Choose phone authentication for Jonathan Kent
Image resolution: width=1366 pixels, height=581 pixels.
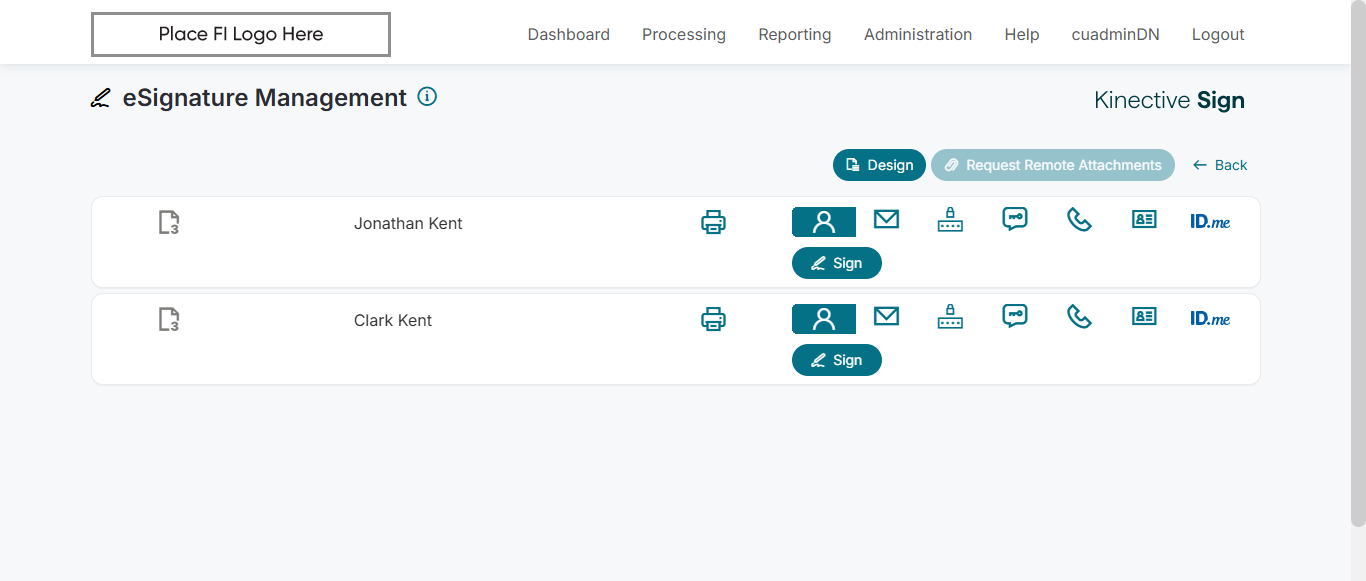1079,220
